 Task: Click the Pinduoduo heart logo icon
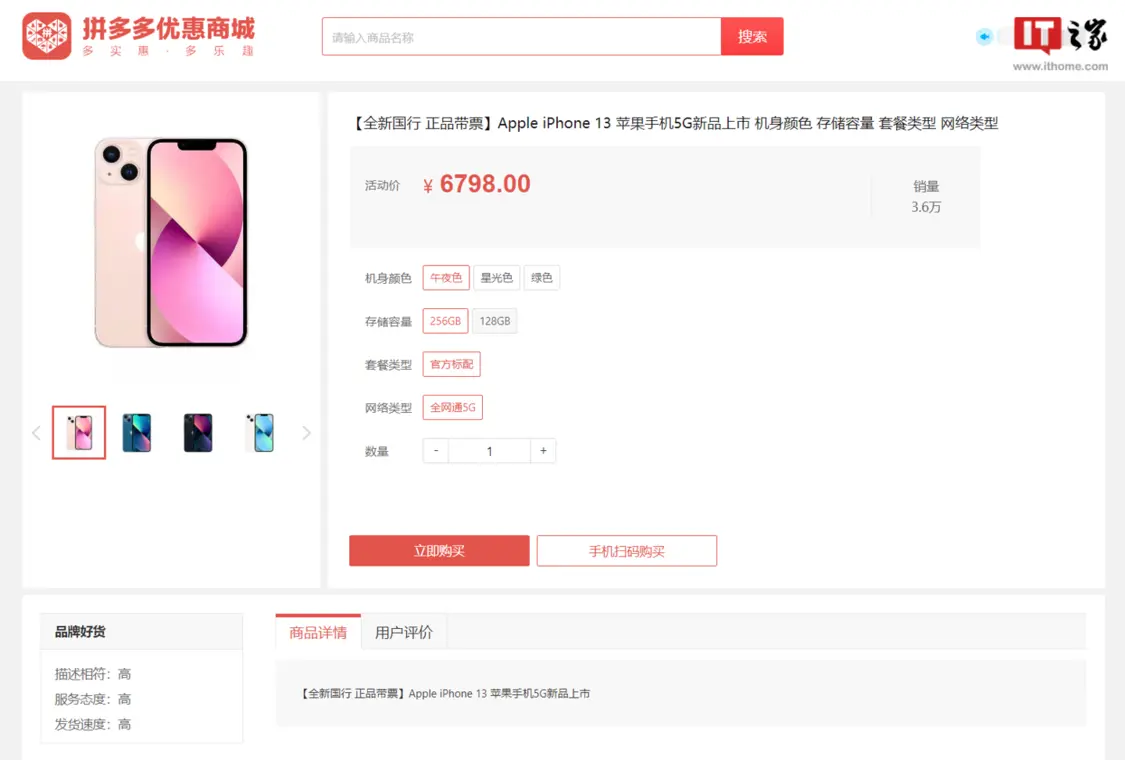point(47,36)
